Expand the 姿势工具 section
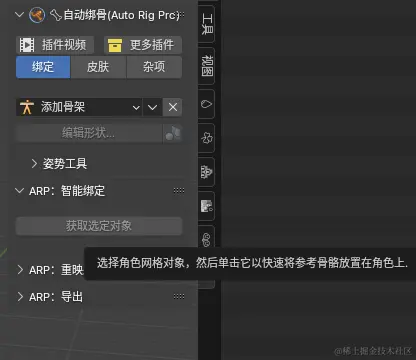This screenshot has height=360, width=416. click(x=34, y=163)
